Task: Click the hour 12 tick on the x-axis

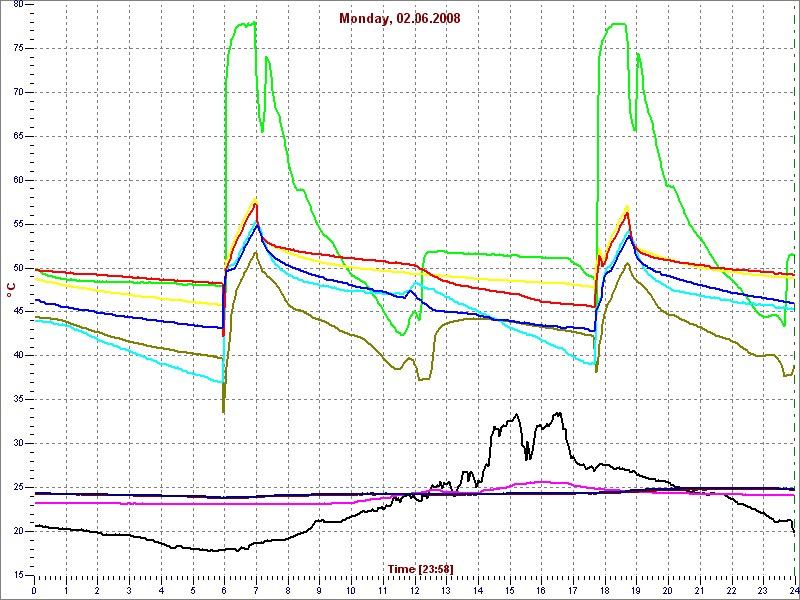Action: pos(414,590)
